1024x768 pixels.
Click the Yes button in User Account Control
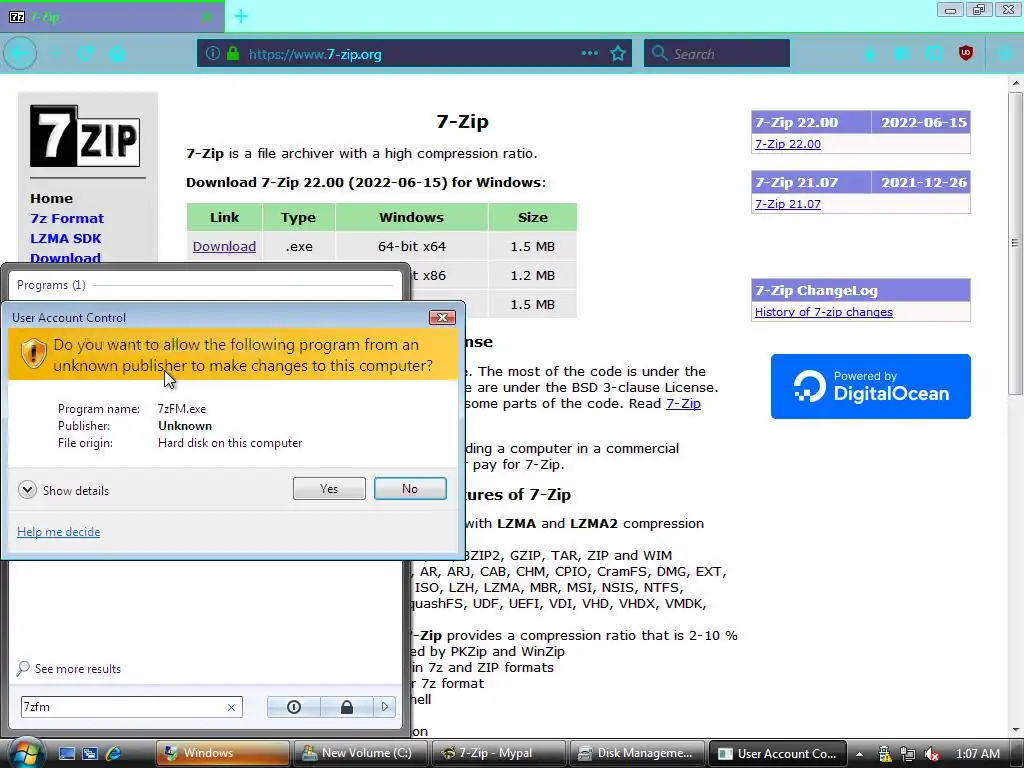click(x=329, y=488)
